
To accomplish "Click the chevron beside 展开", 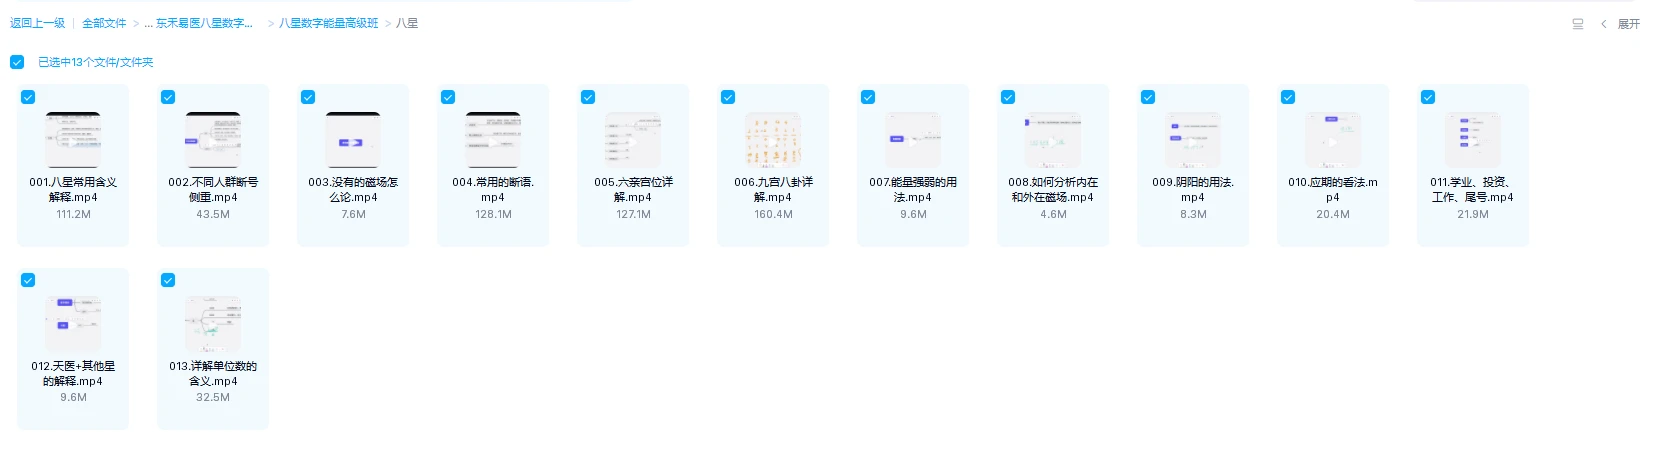I will [x=1603, y=24].
